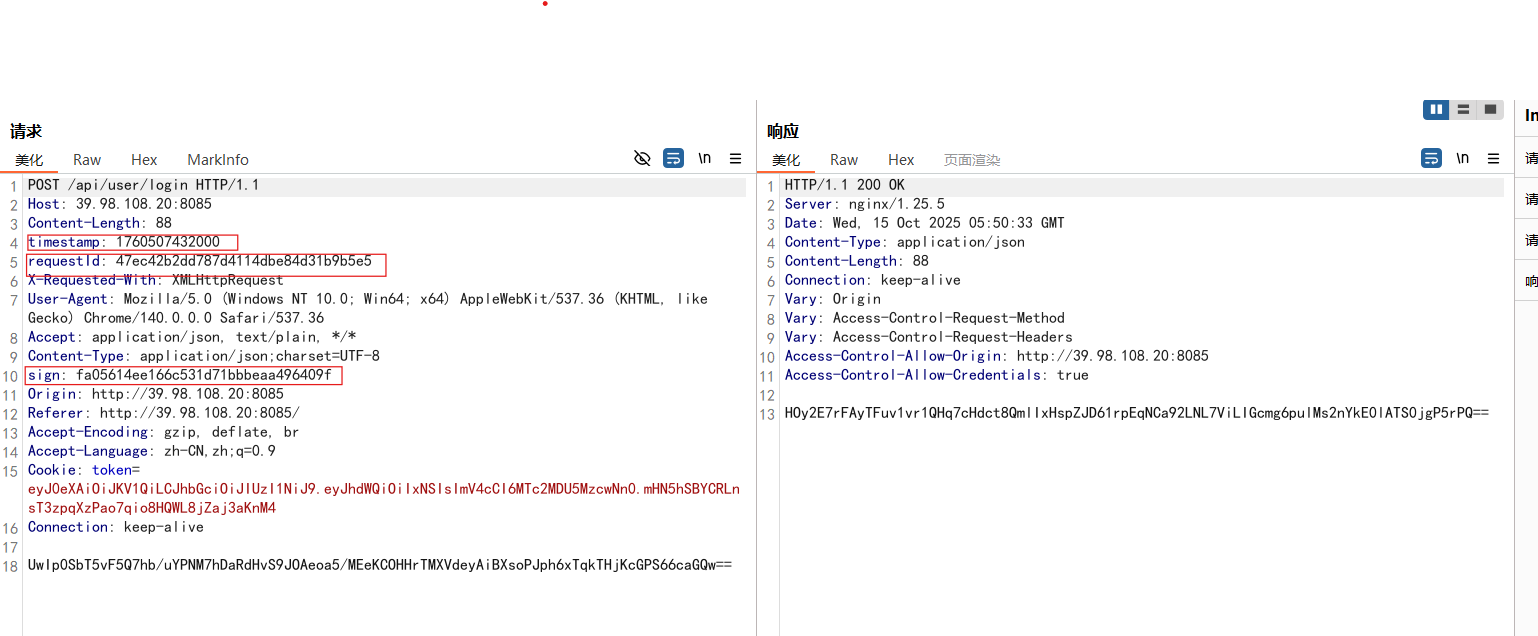The image size is (1538, 636).
Task: Open the Raw tab in the request panel
Action: pyautogui.click(x=87, y=160)
